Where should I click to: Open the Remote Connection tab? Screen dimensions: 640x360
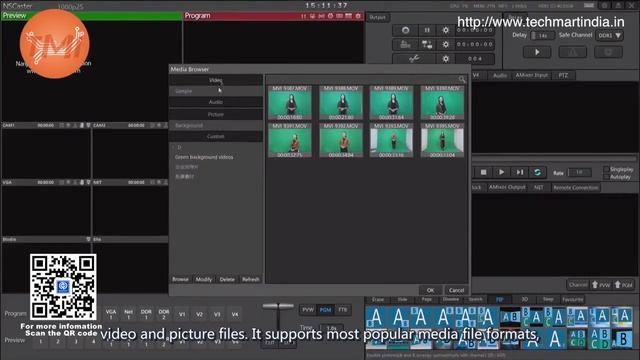pos(576,187)
